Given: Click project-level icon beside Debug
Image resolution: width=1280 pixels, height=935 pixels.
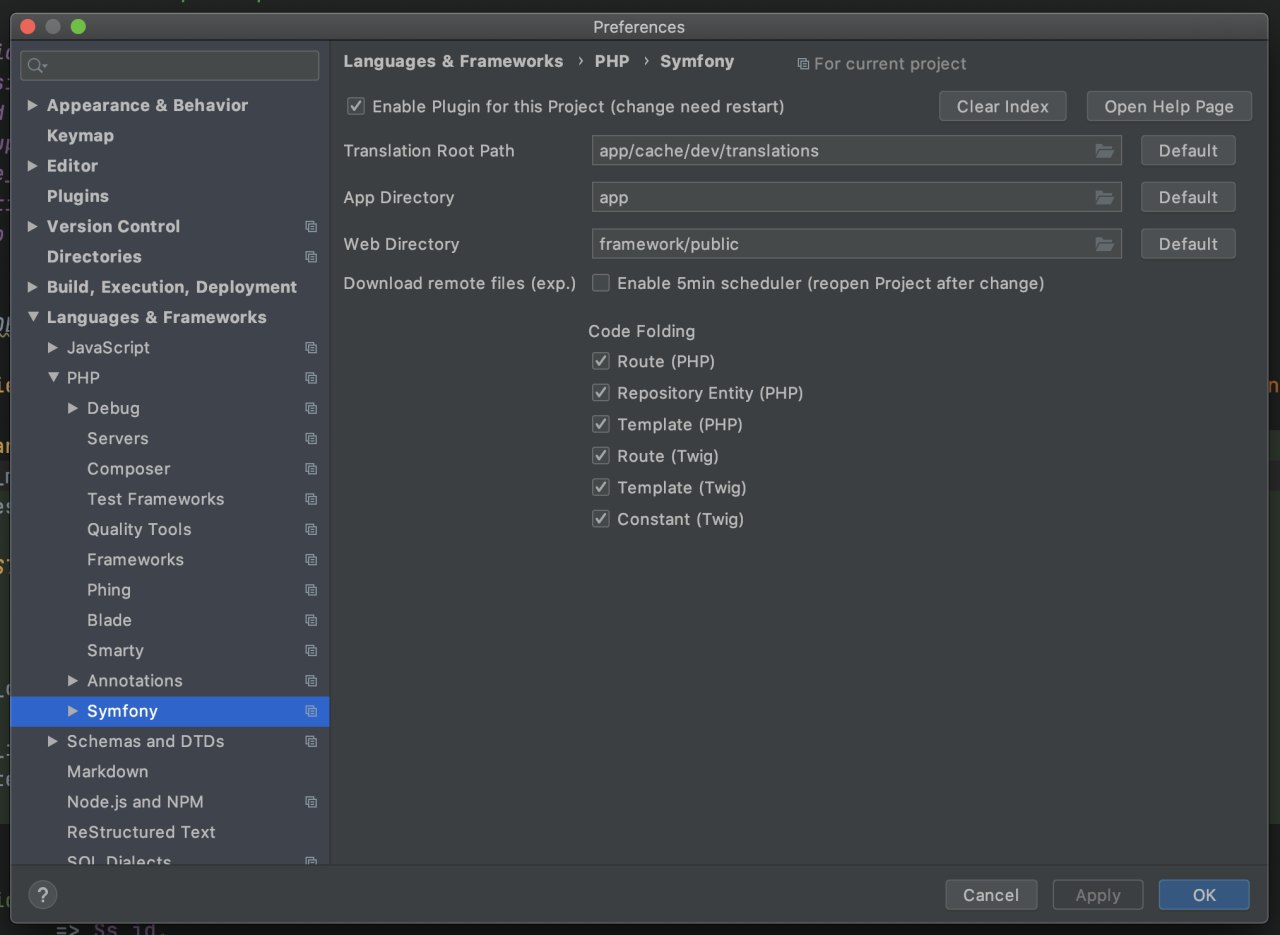Looking at the screenshot, I should point(311,408).
